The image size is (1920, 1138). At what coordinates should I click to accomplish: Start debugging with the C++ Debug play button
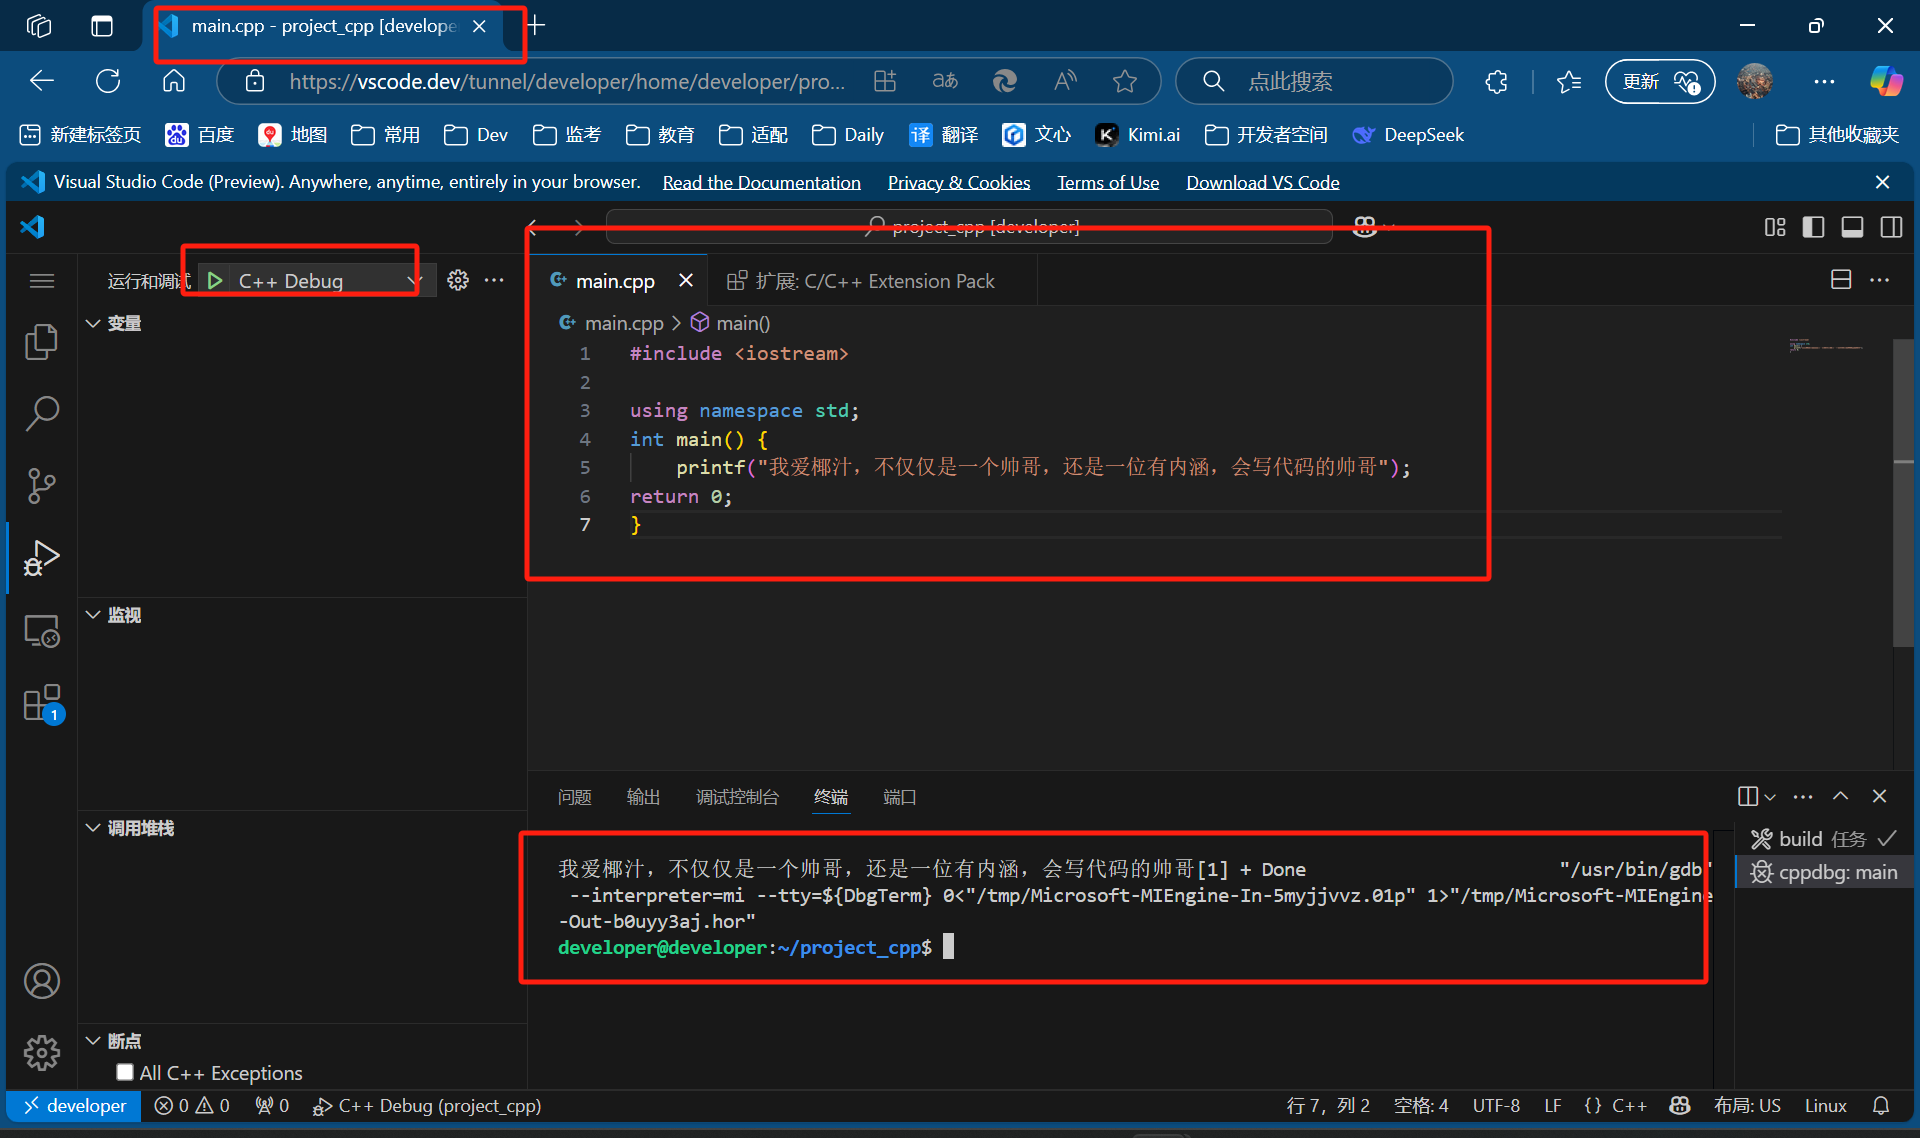pyautogui.click(x=215, y=280)
